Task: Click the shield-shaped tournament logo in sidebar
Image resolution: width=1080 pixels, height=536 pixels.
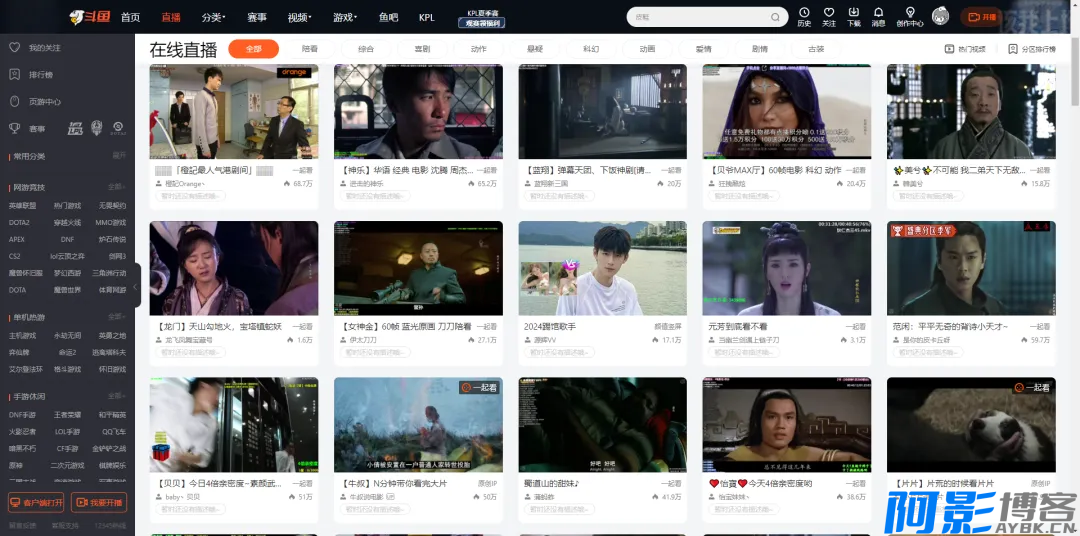Action: click(97, 128)
